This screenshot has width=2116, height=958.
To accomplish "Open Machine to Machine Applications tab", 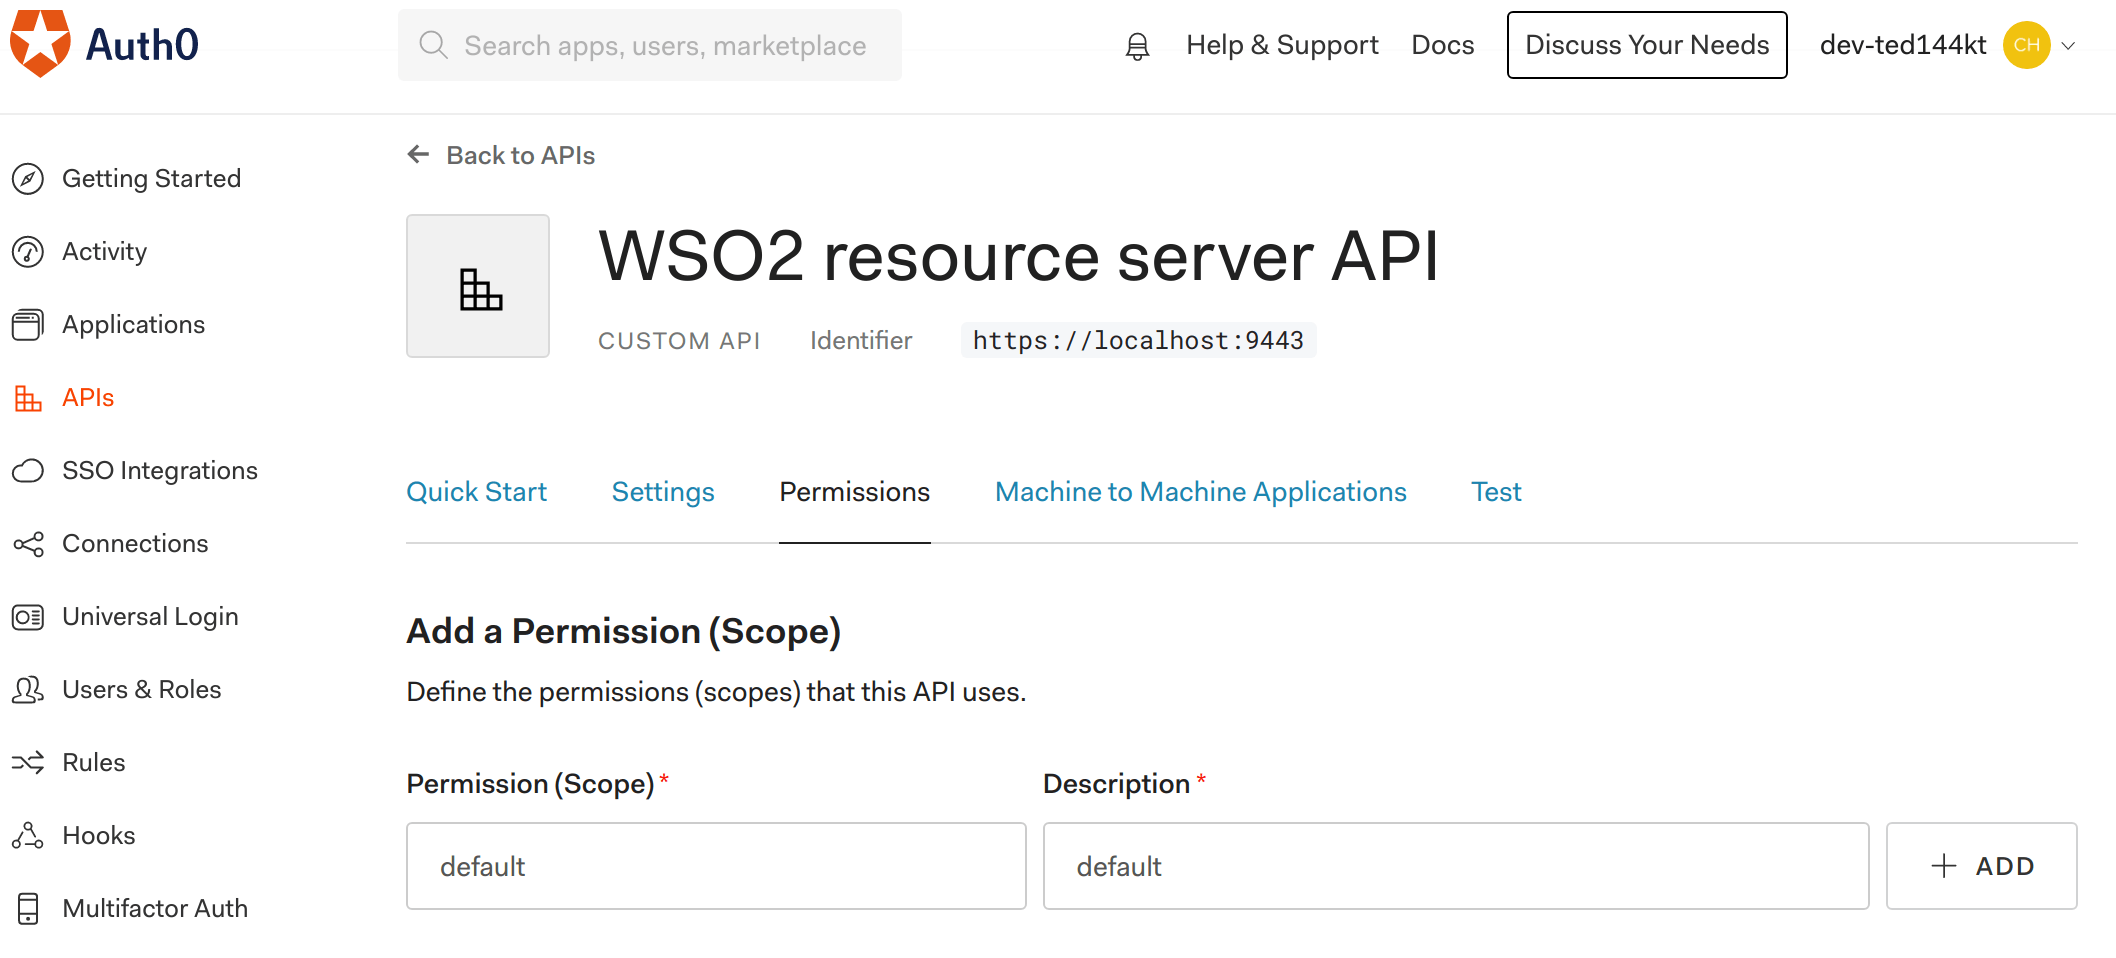I will coord(1200,492).
